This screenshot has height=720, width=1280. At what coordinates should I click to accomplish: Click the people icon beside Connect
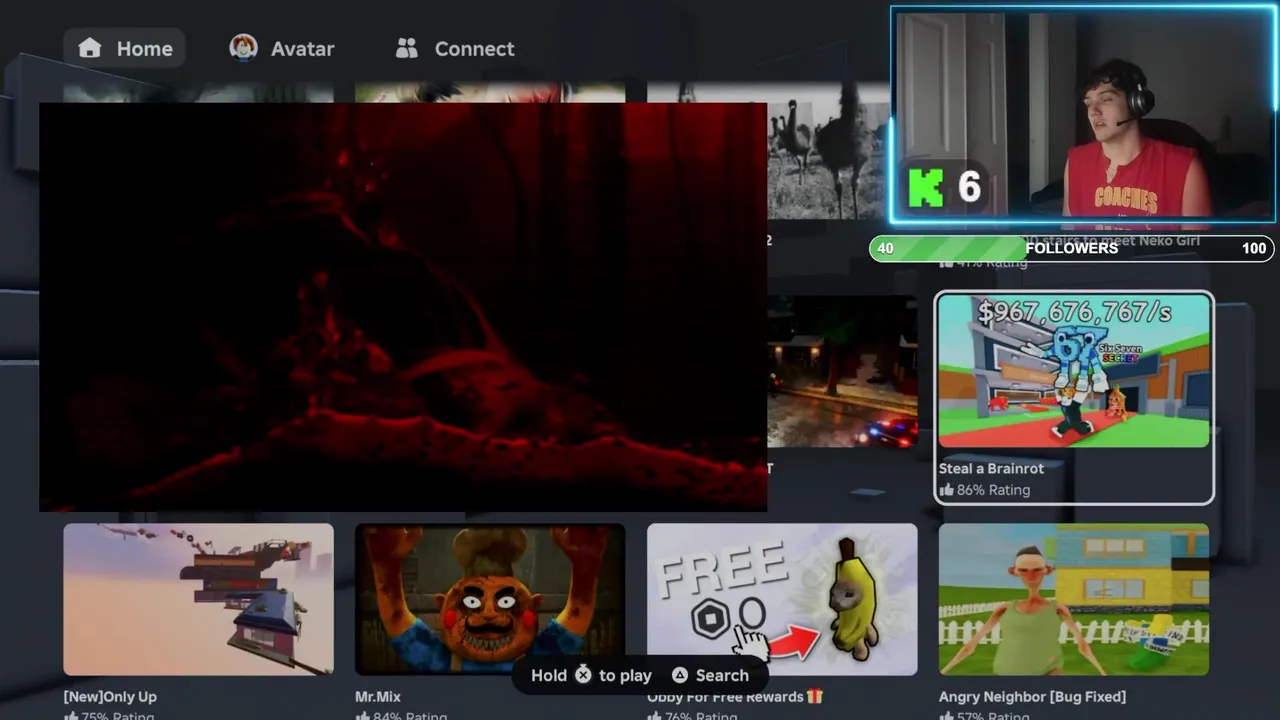pyautogui.click(x=406, y=48)
